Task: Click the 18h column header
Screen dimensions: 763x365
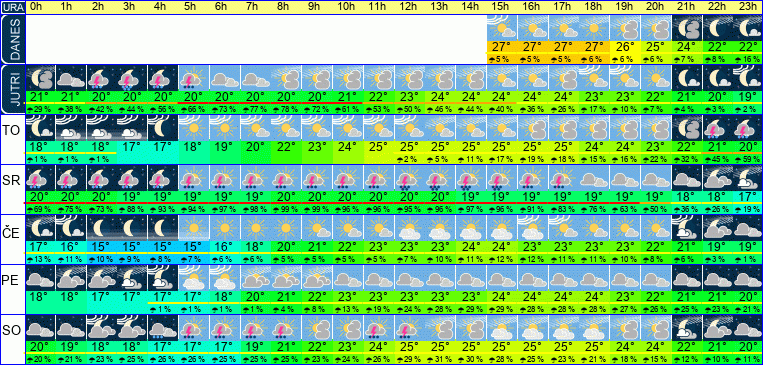Action: coord(594,7)
